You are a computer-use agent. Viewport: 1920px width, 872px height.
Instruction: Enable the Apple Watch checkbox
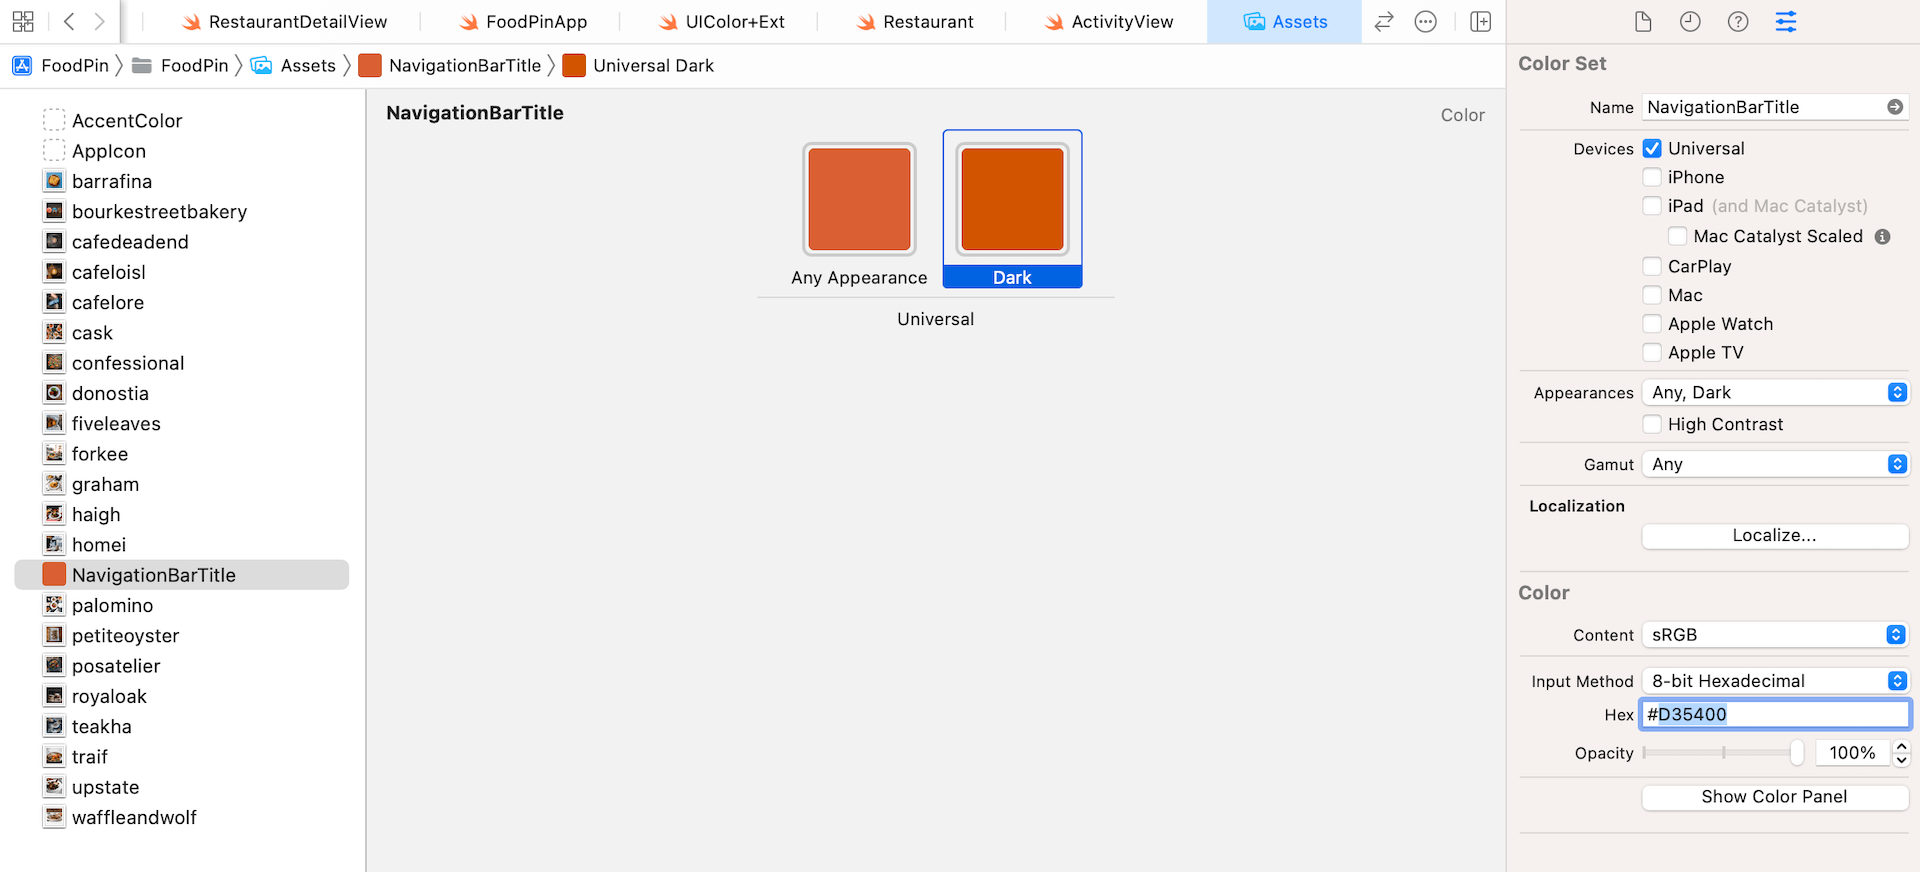coord(1652,324)
